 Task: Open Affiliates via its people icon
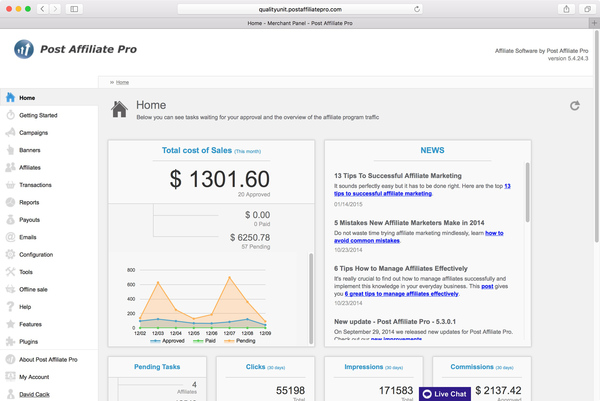point(10,167)
